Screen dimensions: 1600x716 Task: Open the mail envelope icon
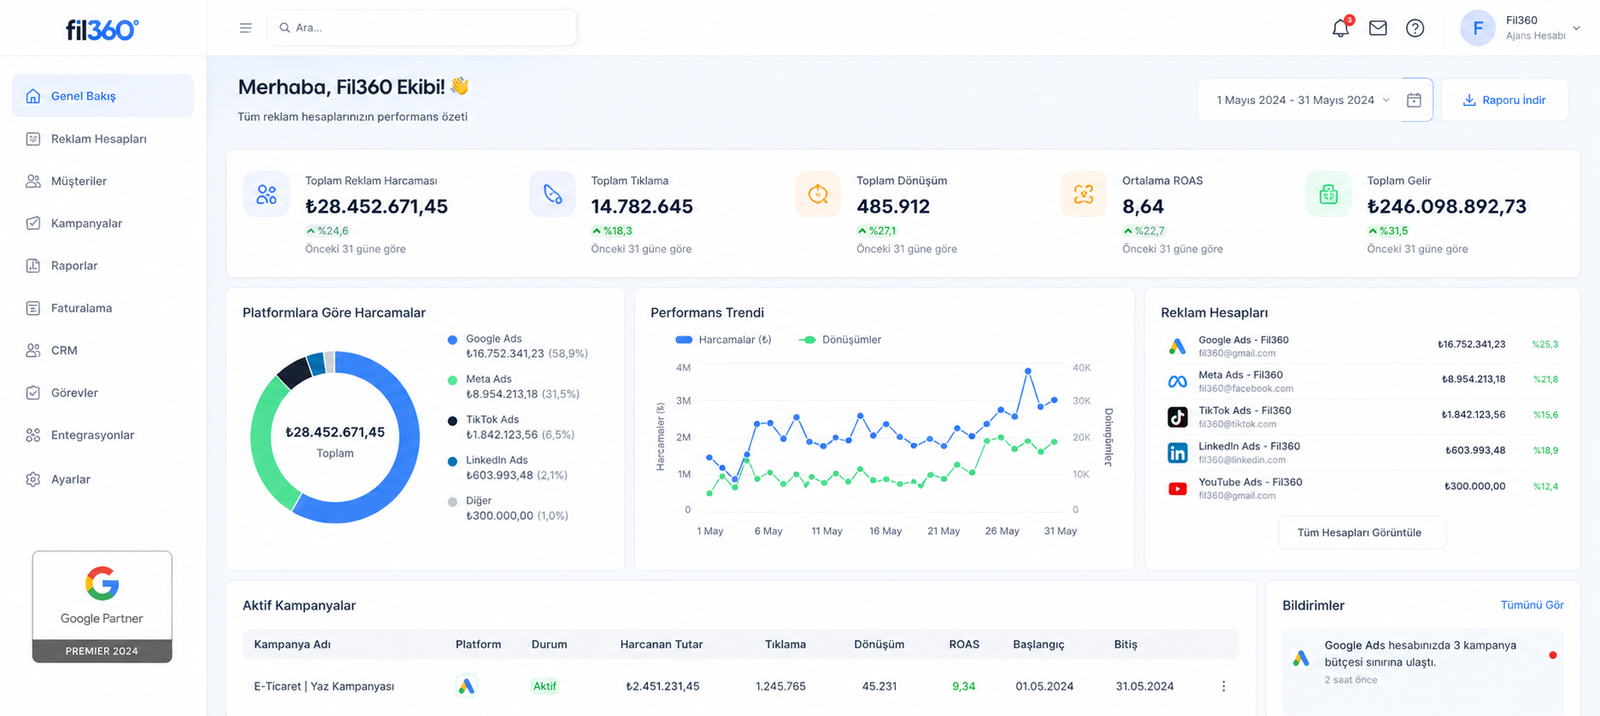(1378, 28)
